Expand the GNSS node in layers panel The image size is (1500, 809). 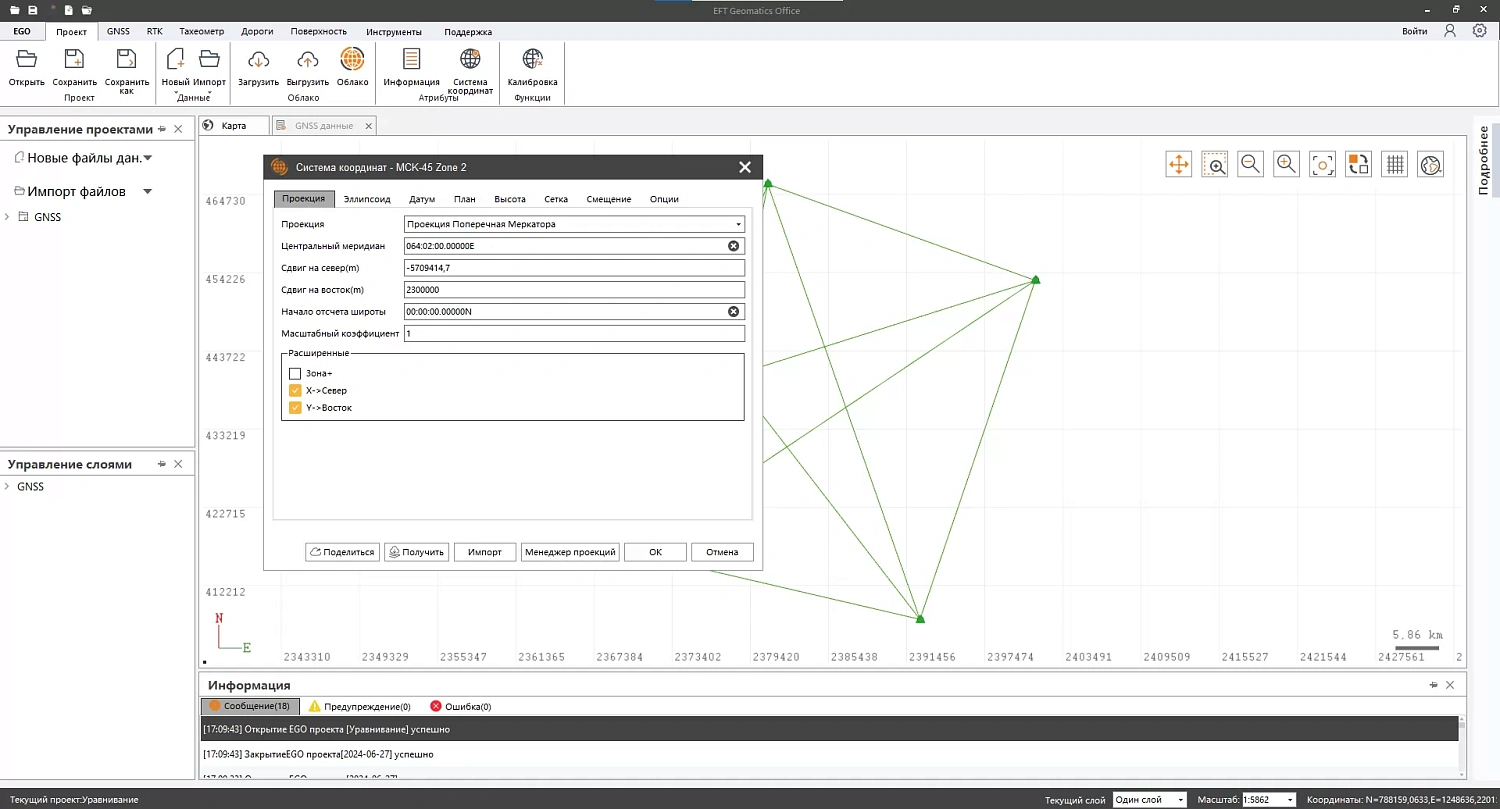click(x=8, y=487)
